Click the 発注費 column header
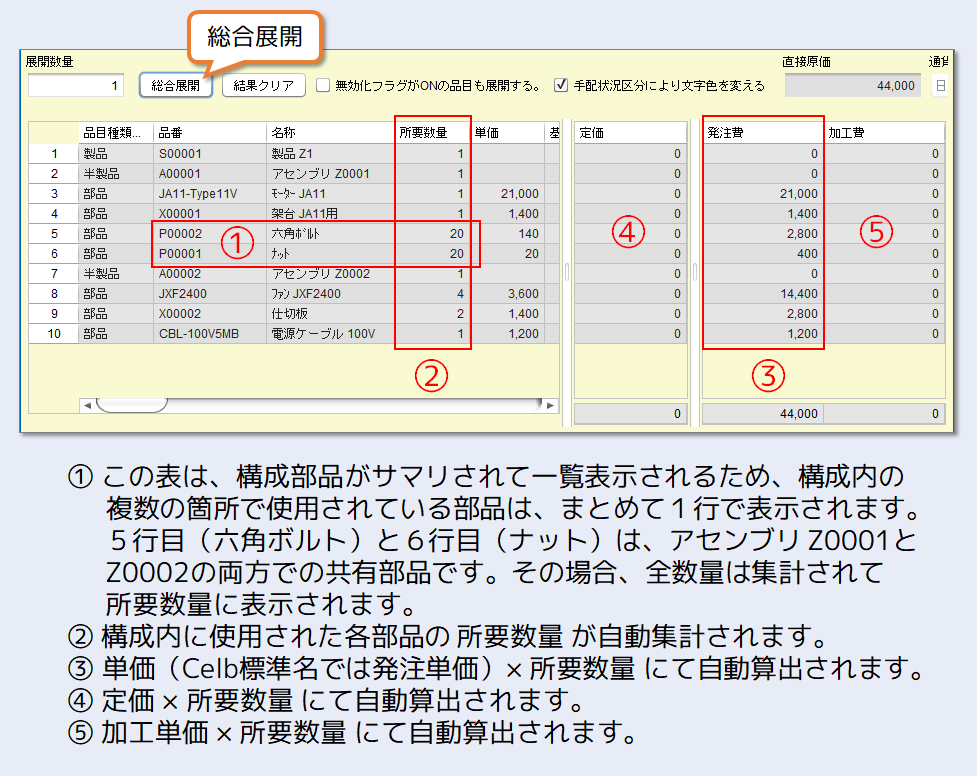Screen dimensions: 977x776 point(762,133)
